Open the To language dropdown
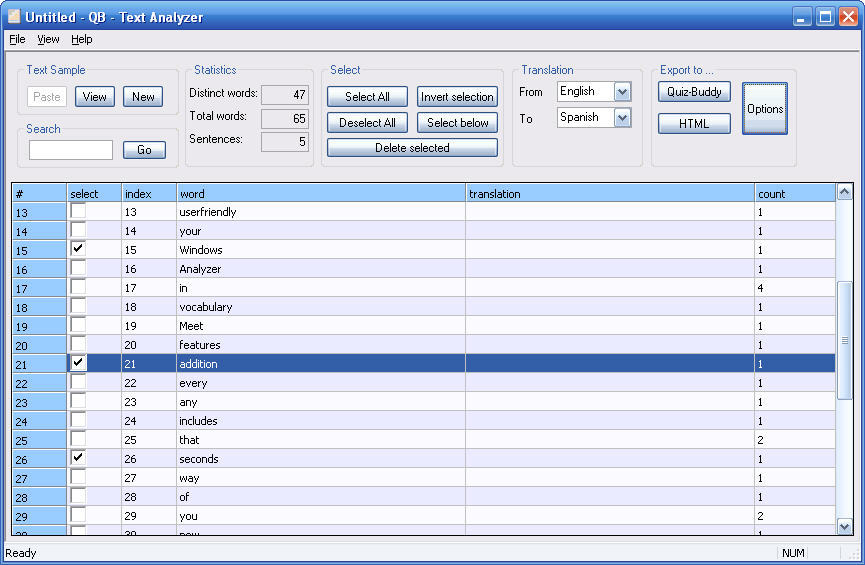The height and width of the screenshot is (565, 865). pyautogui.click(x=622, y=118)
